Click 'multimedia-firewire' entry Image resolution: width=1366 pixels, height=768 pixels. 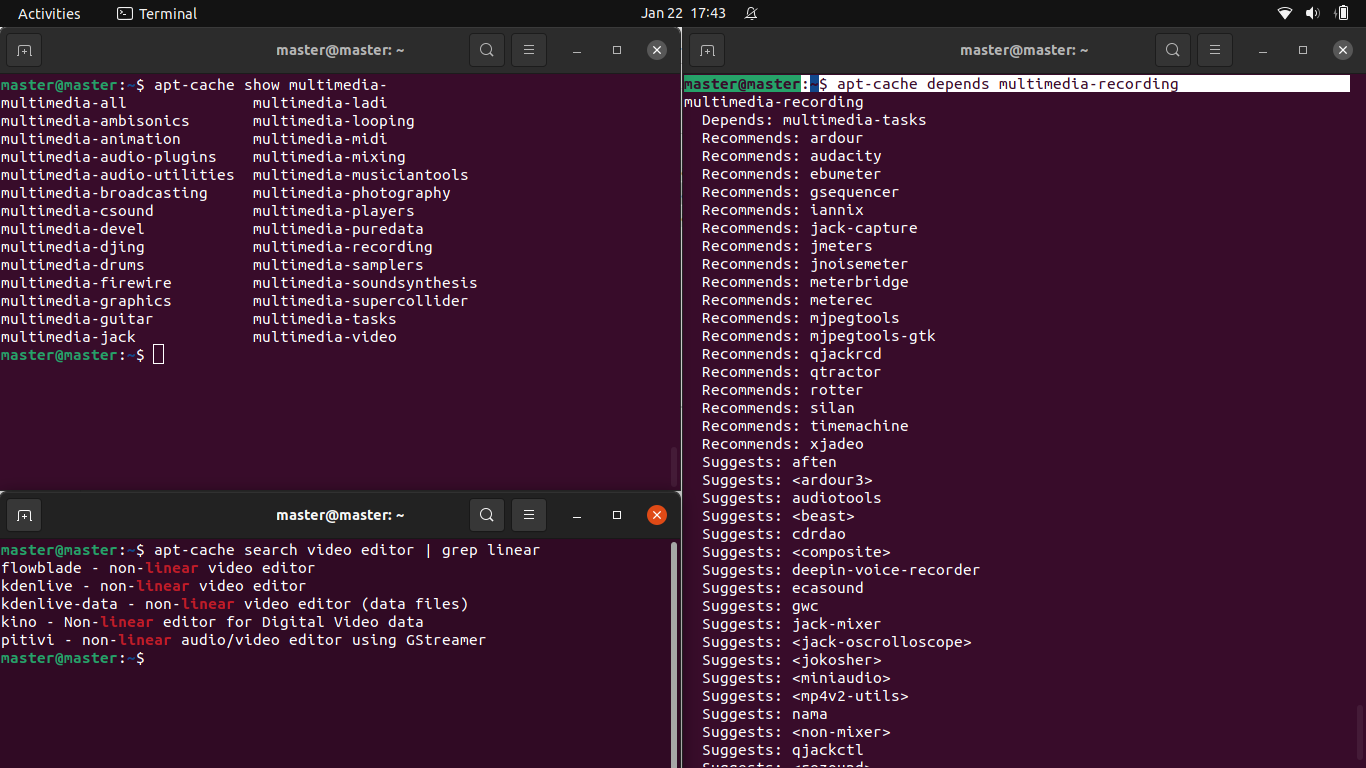coord(86,283)
